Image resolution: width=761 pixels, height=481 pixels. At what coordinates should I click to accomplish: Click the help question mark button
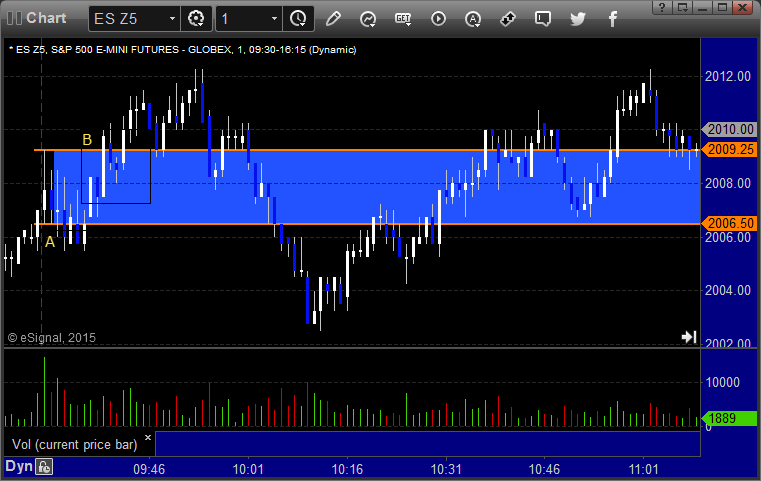[x=662, y=7]
